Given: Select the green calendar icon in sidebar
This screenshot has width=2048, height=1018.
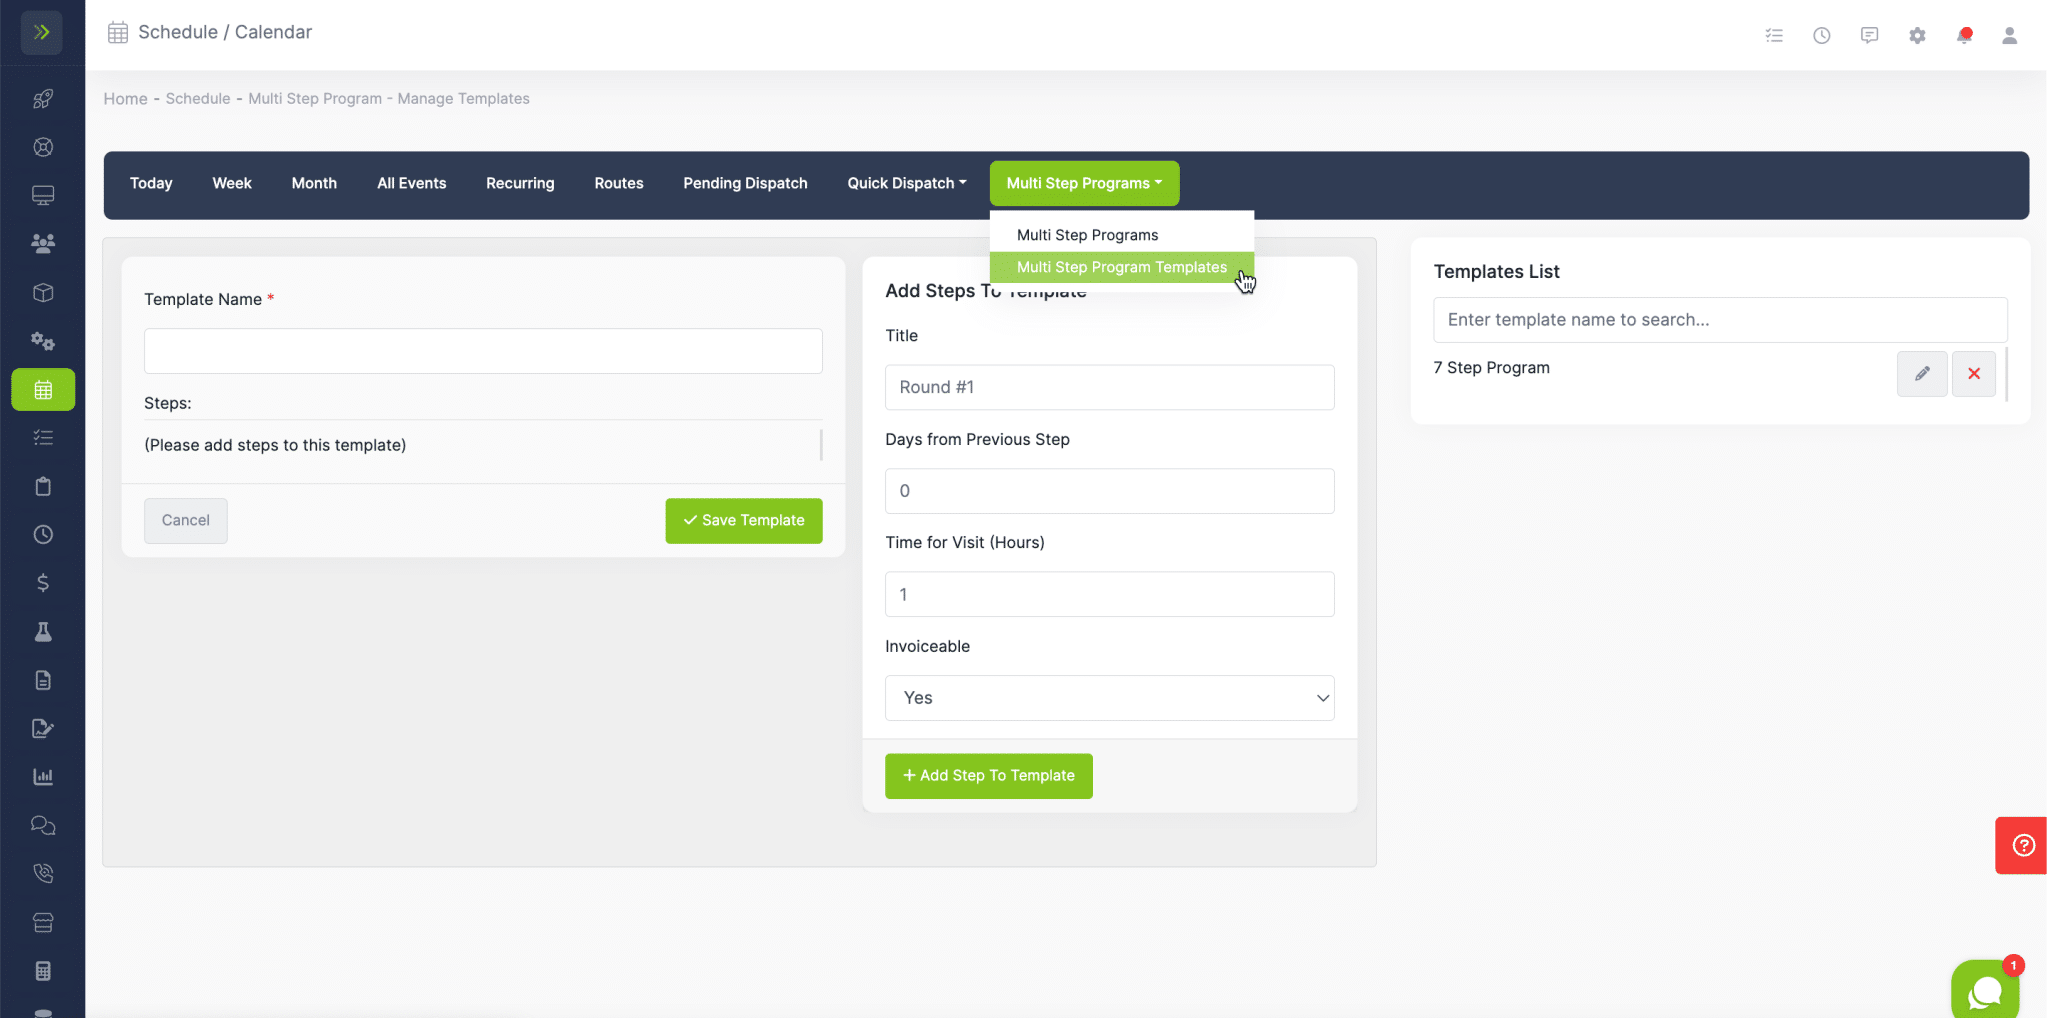Looking at the screenshot, I should 43,389.
